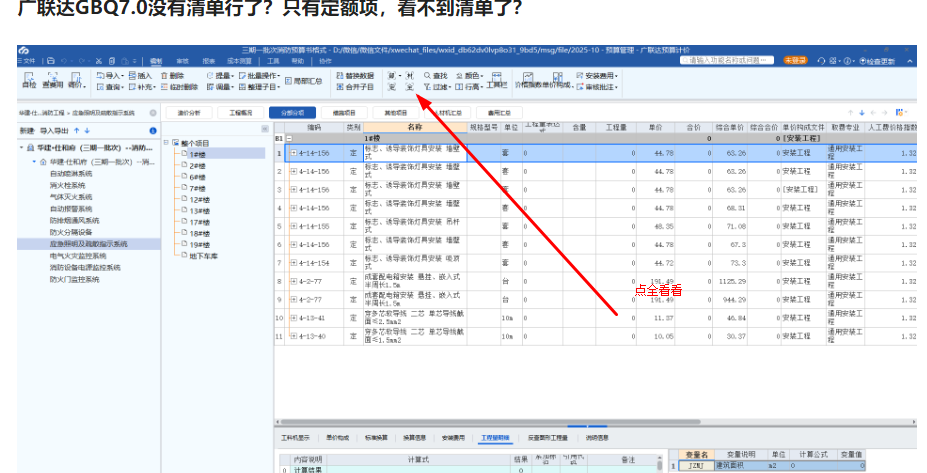Click the move down arrow next to 导入导出
Viewport: 927px width, 473px height.
point(87,131)
